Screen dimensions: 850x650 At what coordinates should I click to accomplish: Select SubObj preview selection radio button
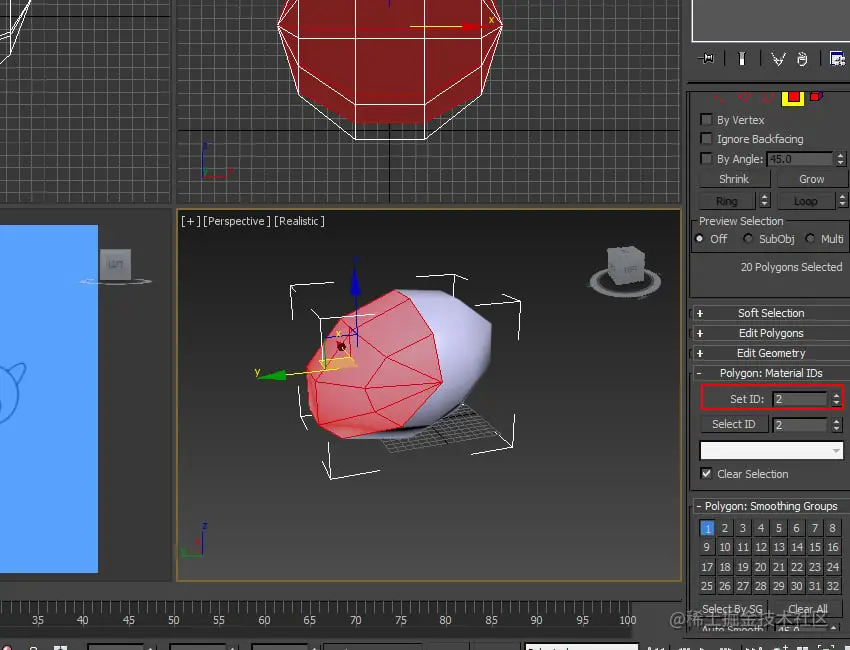tap(748, 239)
